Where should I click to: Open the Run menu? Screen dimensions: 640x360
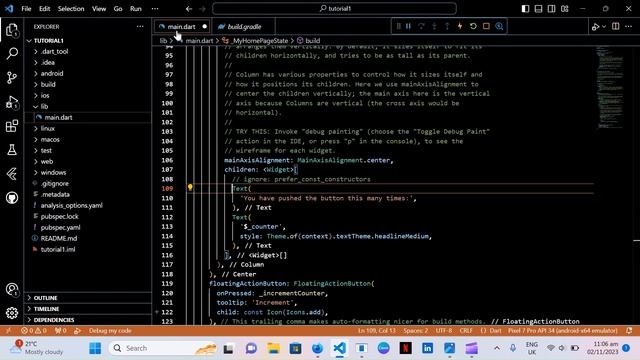[136, 9]
